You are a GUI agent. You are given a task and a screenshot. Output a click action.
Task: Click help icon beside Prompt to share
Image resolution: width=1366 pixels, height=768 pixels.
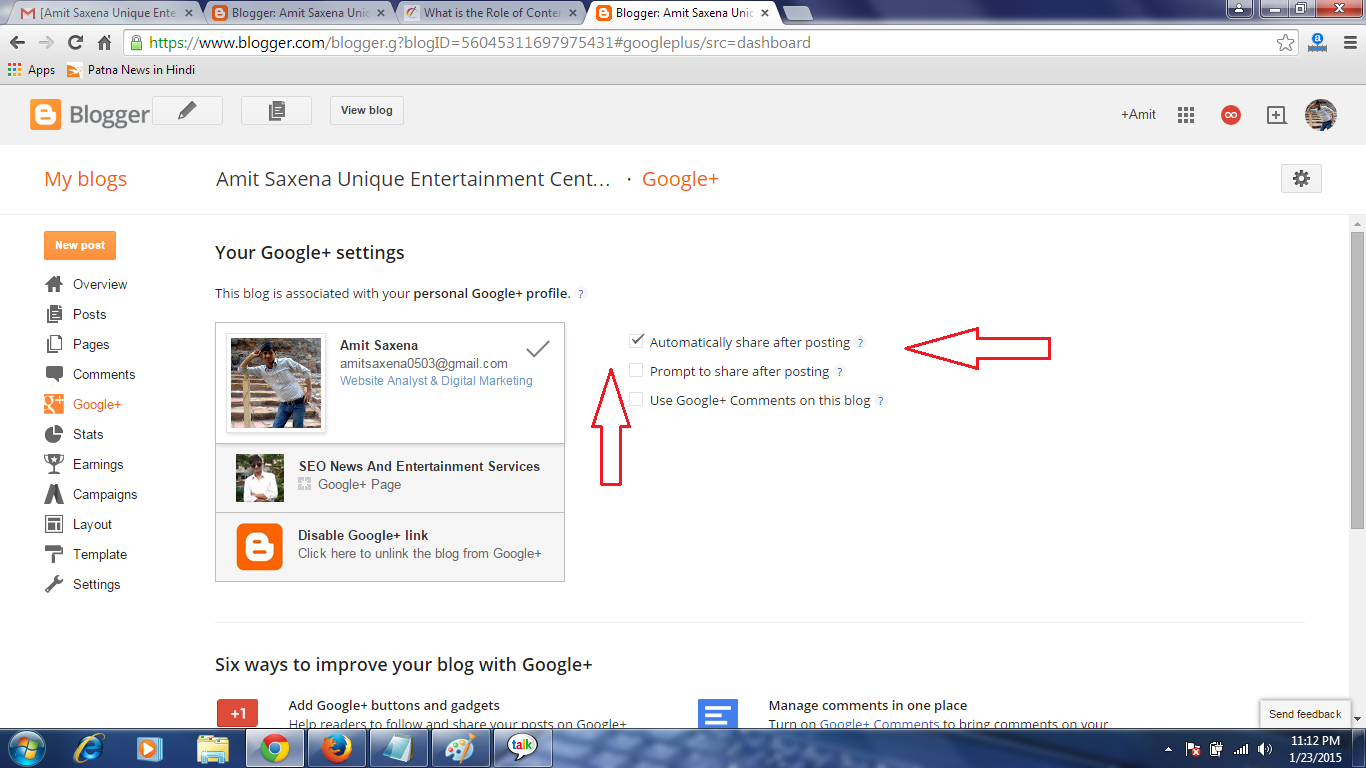click(839, 372)
